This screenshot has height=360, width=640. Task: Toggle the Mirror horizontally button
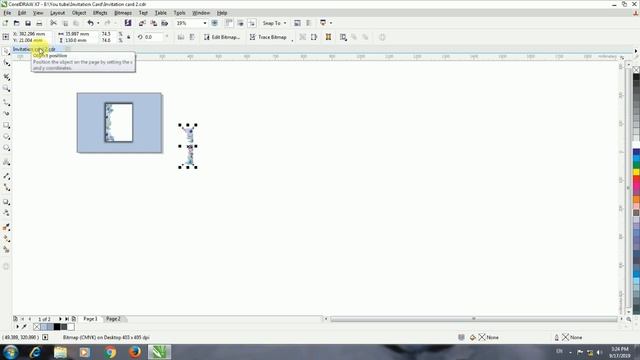click(x=181, y=37)
